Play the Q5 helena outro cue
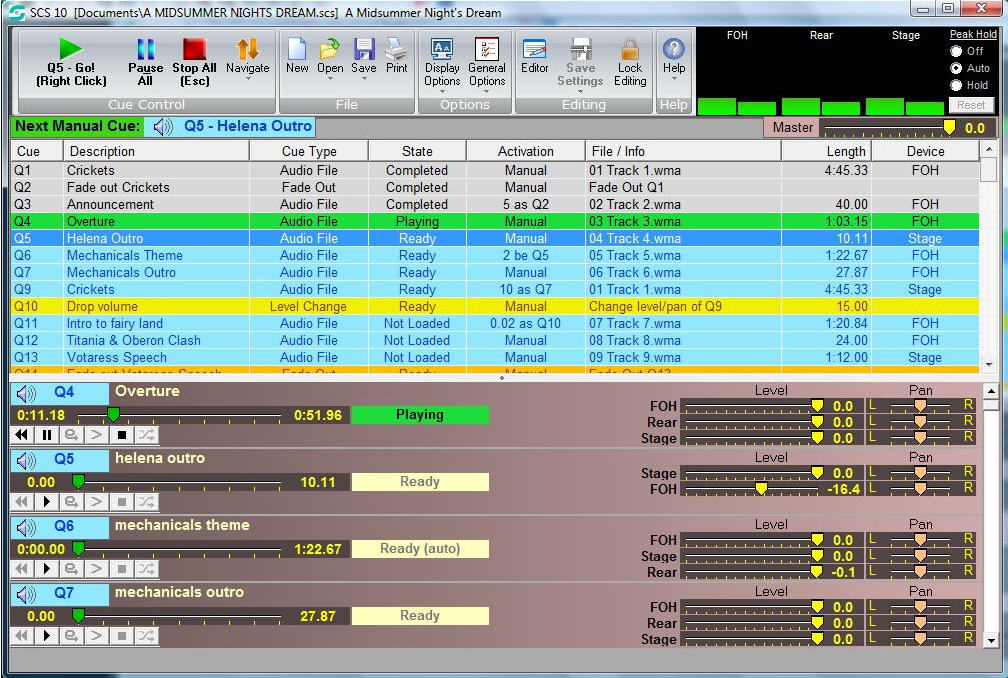This screenshot has width=1008, height=678. 46,501
